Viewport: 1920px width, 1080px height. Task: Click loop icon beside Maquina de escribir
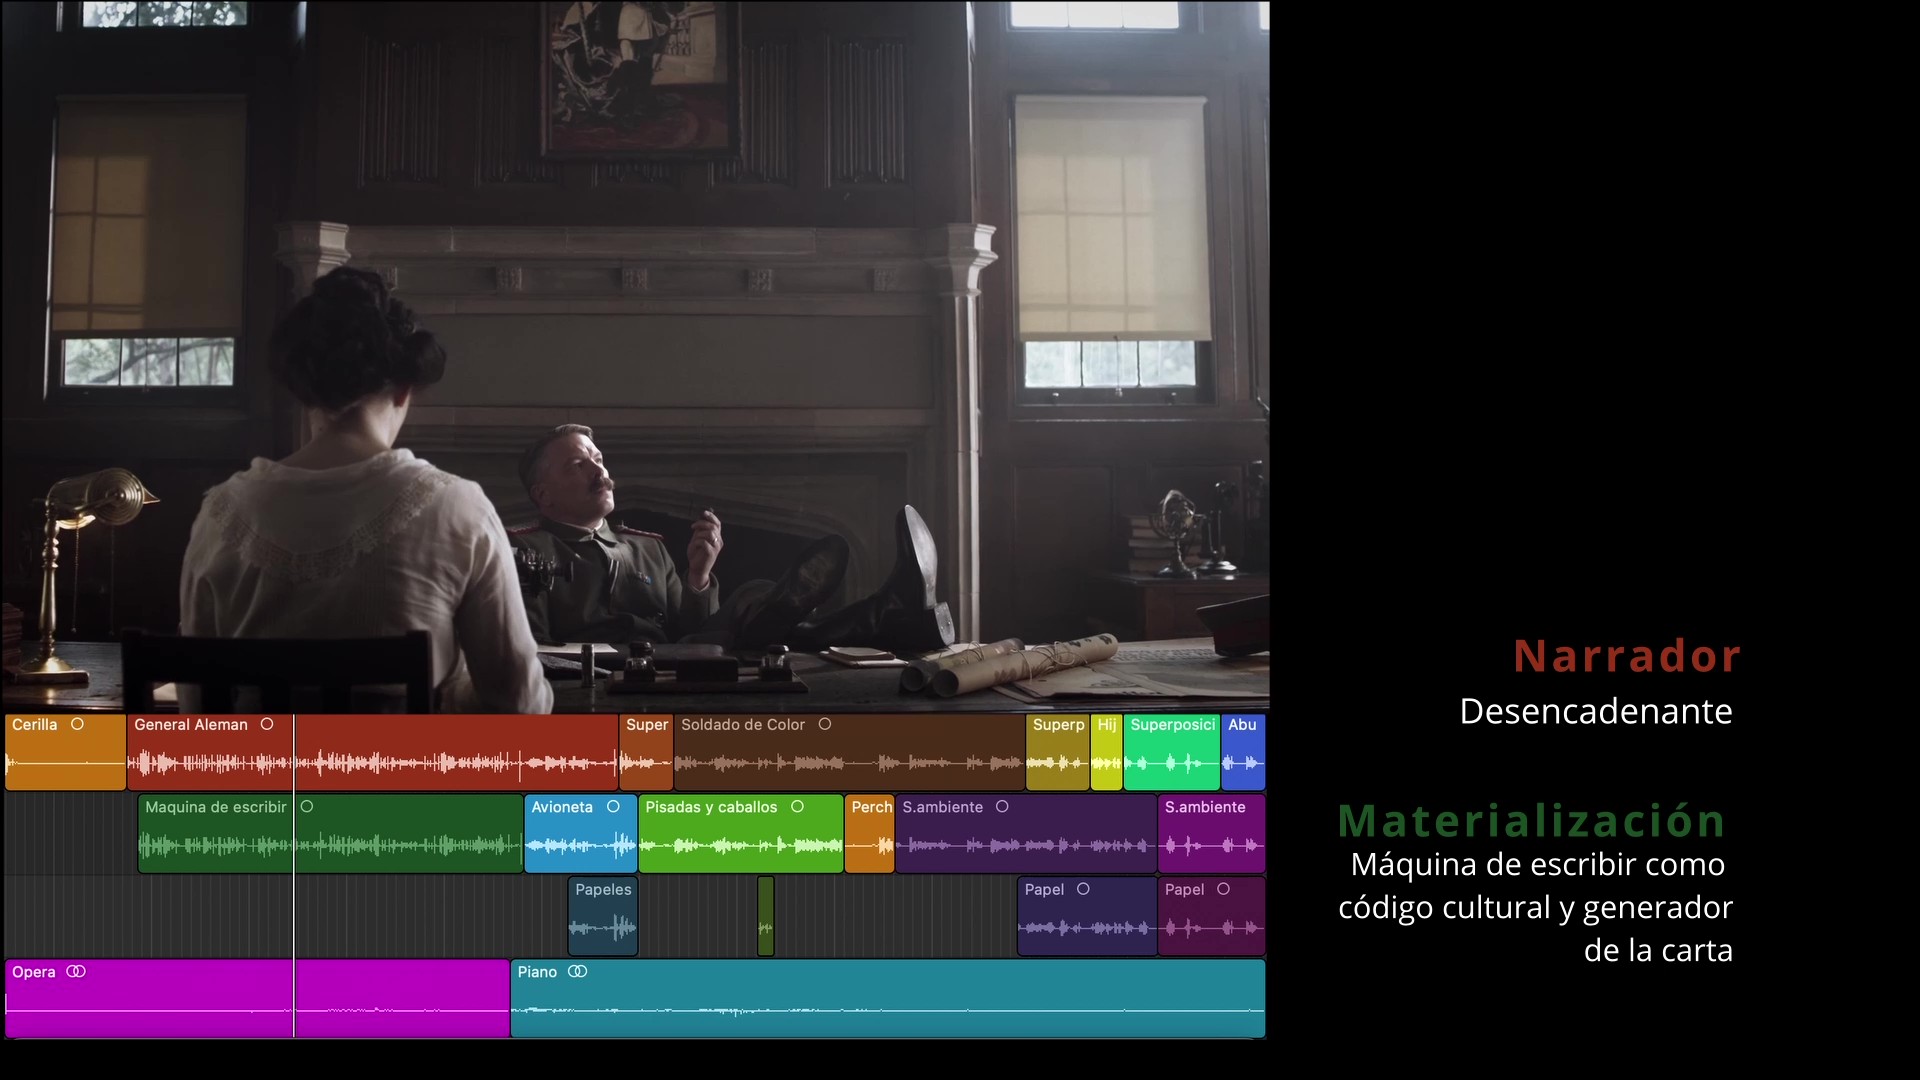[x=307, y=806]
